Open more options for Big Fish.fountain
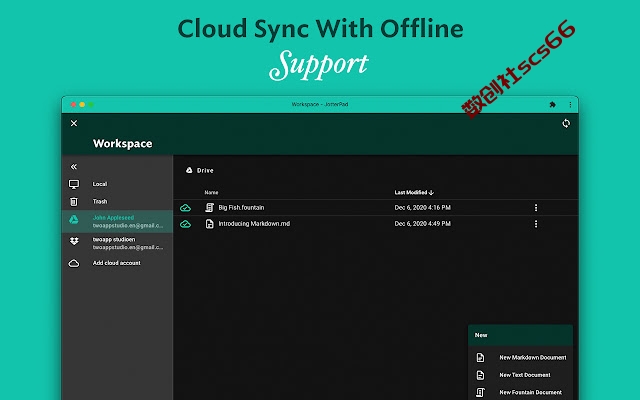640x400 pixels. point(536,208)
